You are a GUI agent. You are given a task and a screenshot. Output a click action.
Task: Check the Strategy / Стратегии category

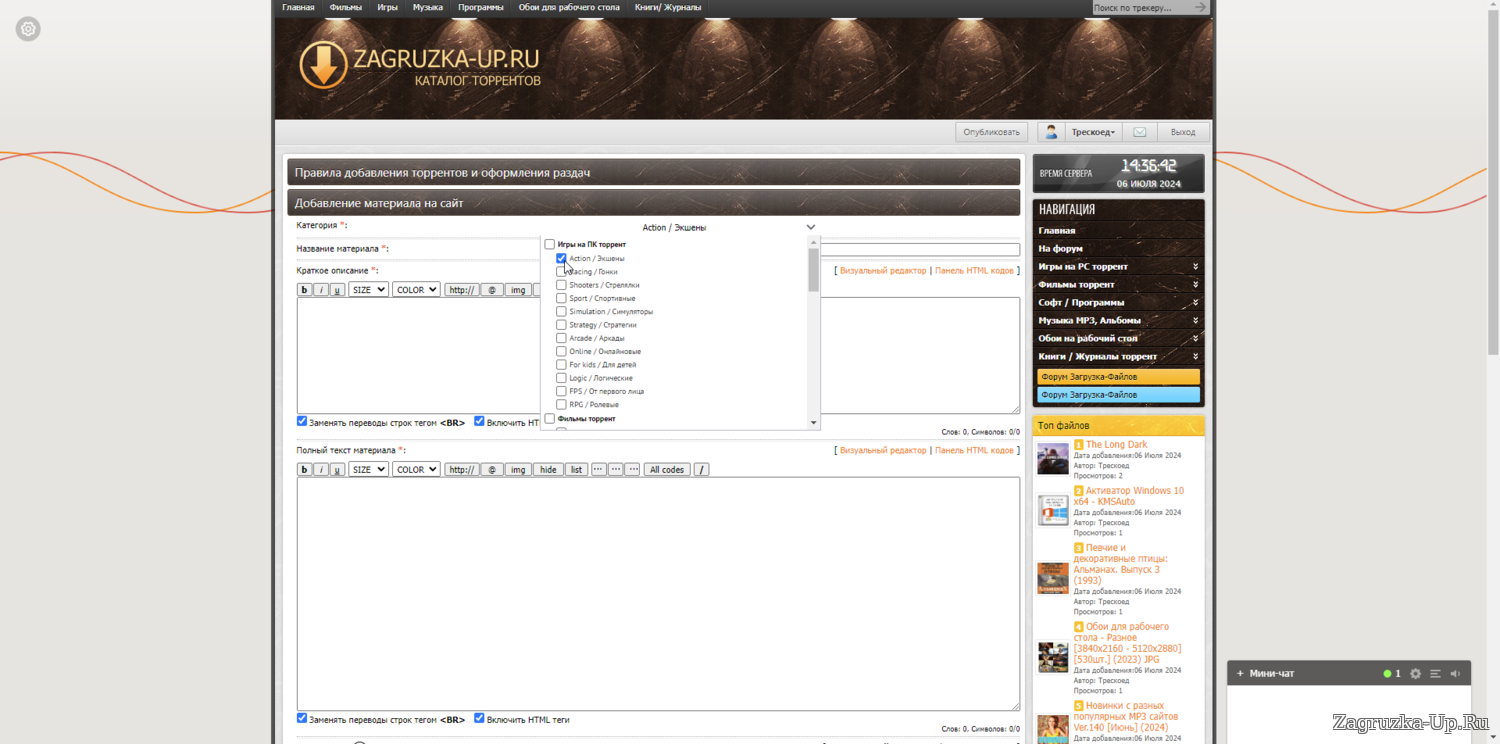(561, 325)
